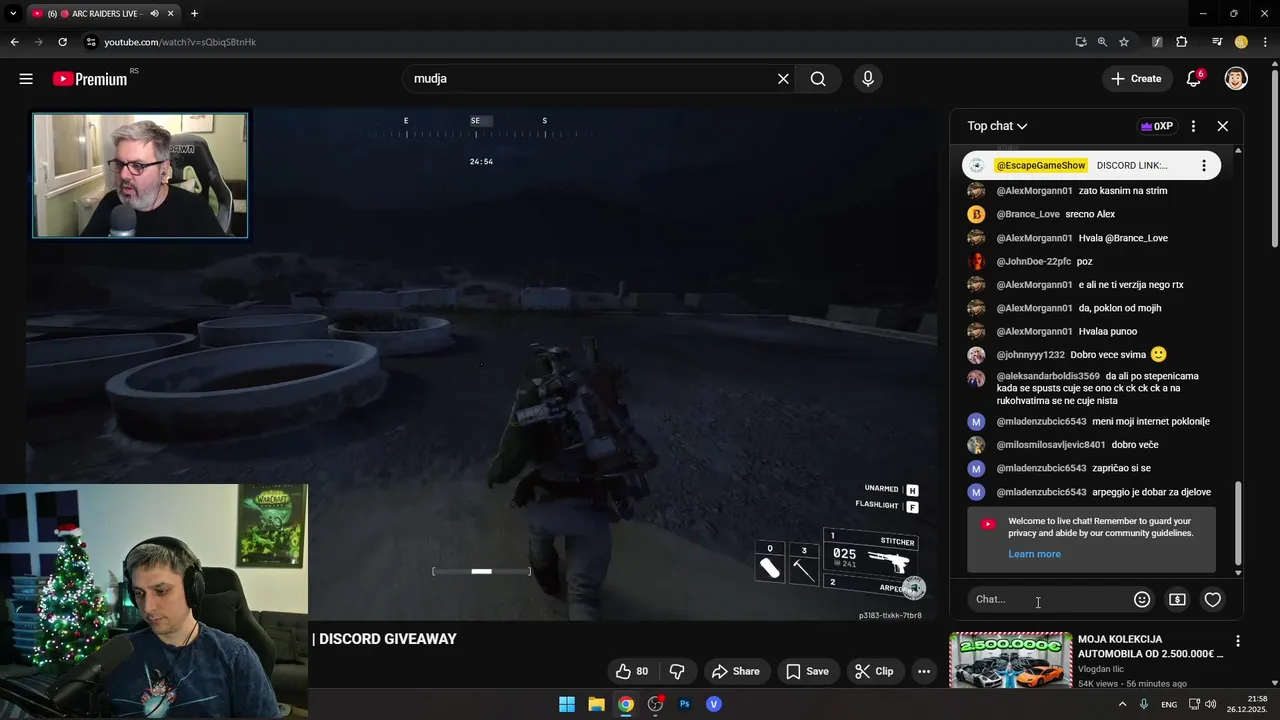The image size is (1280, 720).
Task: Open MOJA KOLEKCIJA AUTOMOBILA video thumbnail
Action: [1010, 660]
